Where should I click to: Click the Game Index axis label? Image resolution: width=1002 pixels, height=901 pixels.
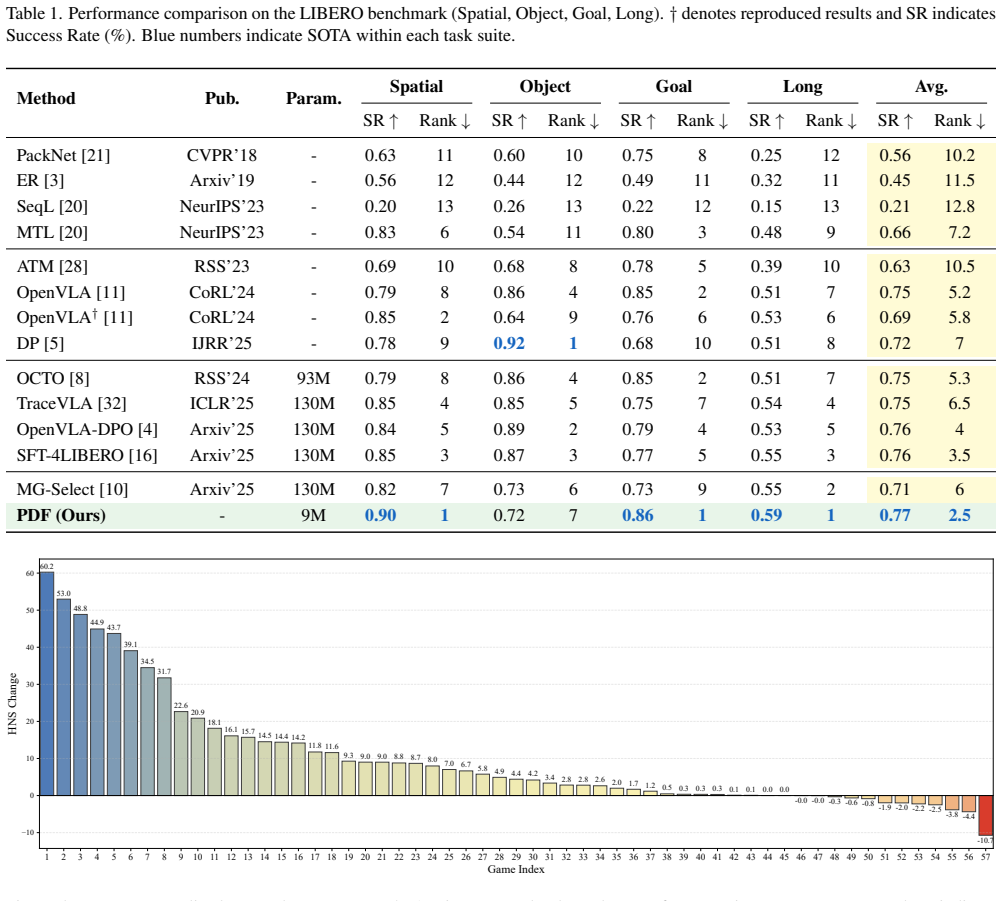516,869
